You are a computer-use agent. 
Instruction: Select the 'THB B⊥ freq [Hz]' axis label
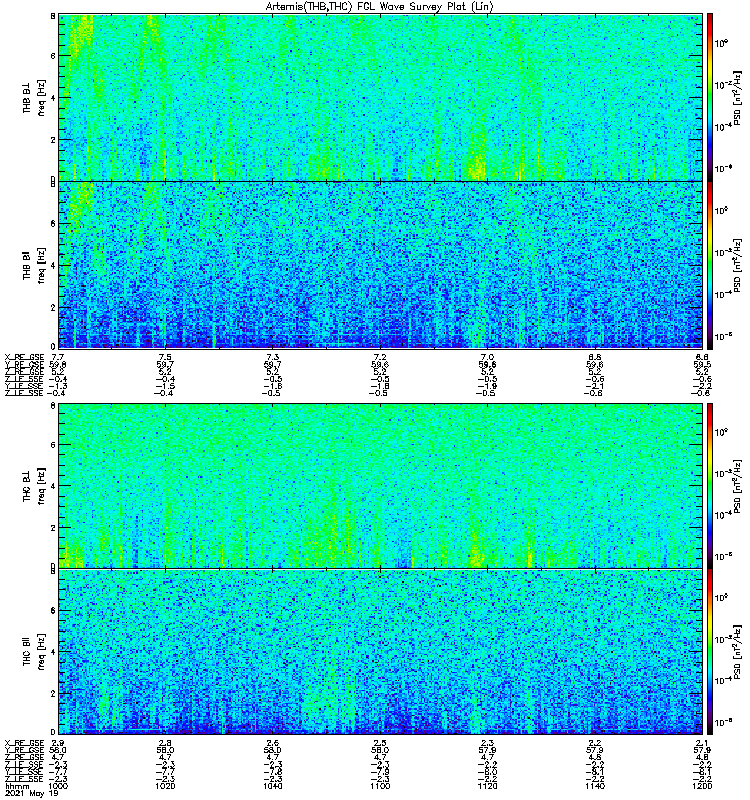pos(34,97)
